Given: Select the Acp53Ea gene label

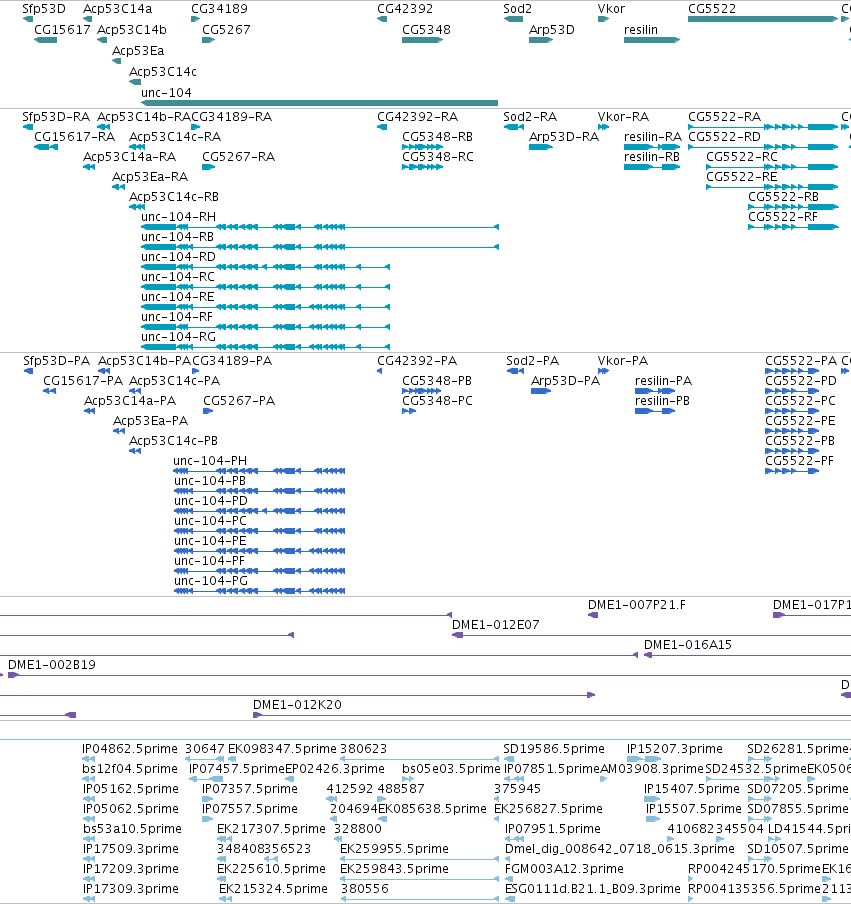Looking at the screenshot, I should coord(138,51).
